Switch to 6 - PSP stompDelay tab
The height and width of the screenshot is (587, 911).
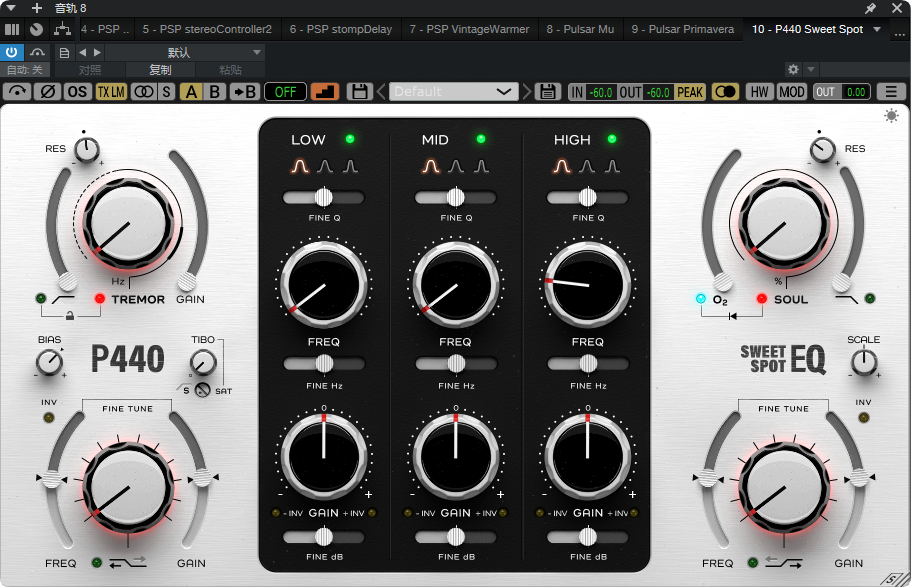pyautogui.click(x=340, y=29)
